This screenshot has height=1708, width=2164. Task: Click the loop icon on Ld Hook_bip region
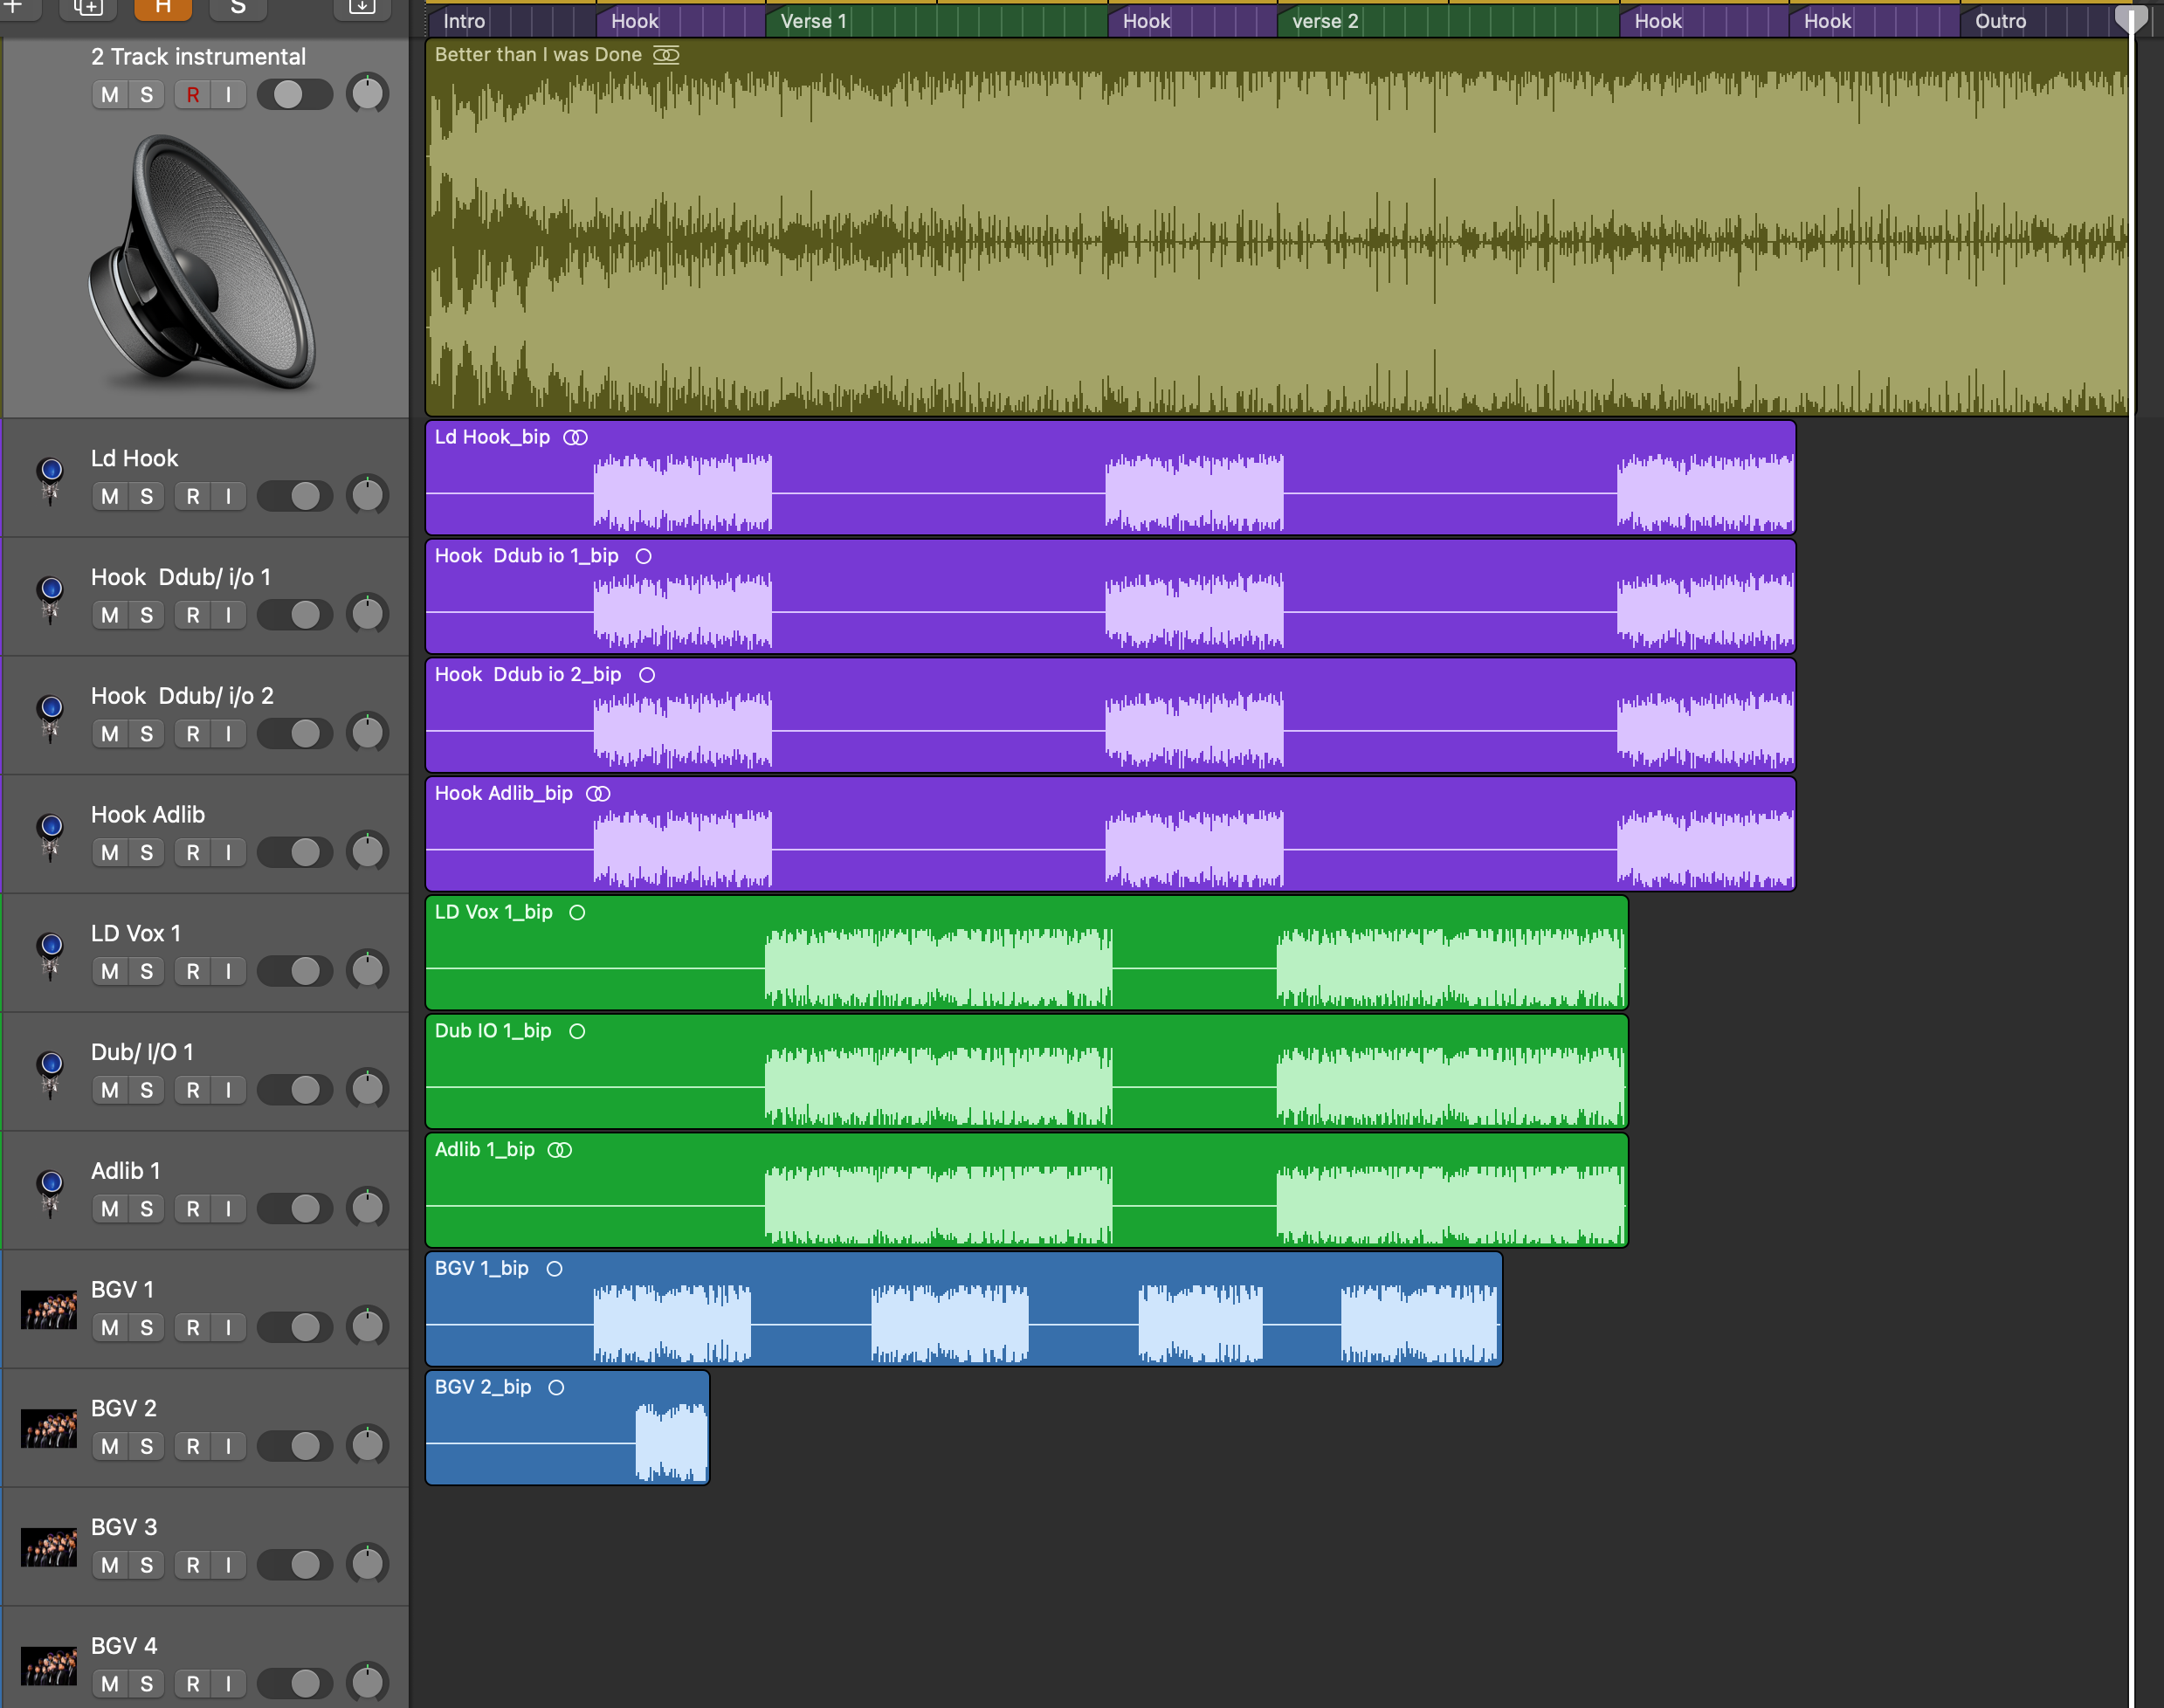tap(575, 437)
